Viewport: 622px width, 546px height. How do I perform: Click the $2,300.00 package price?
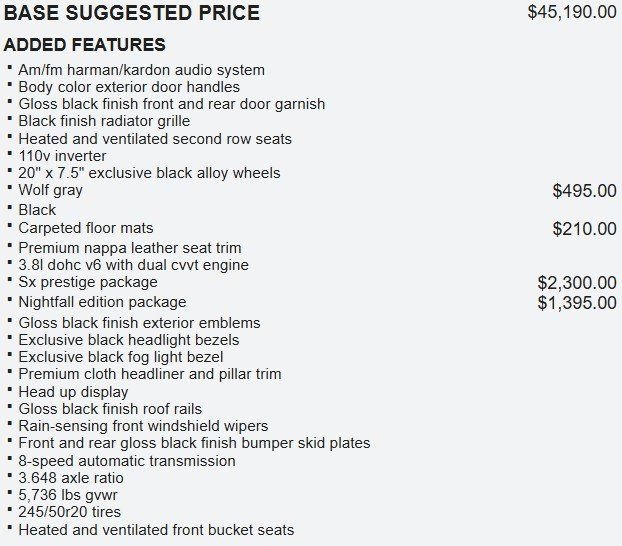[577, 283]
